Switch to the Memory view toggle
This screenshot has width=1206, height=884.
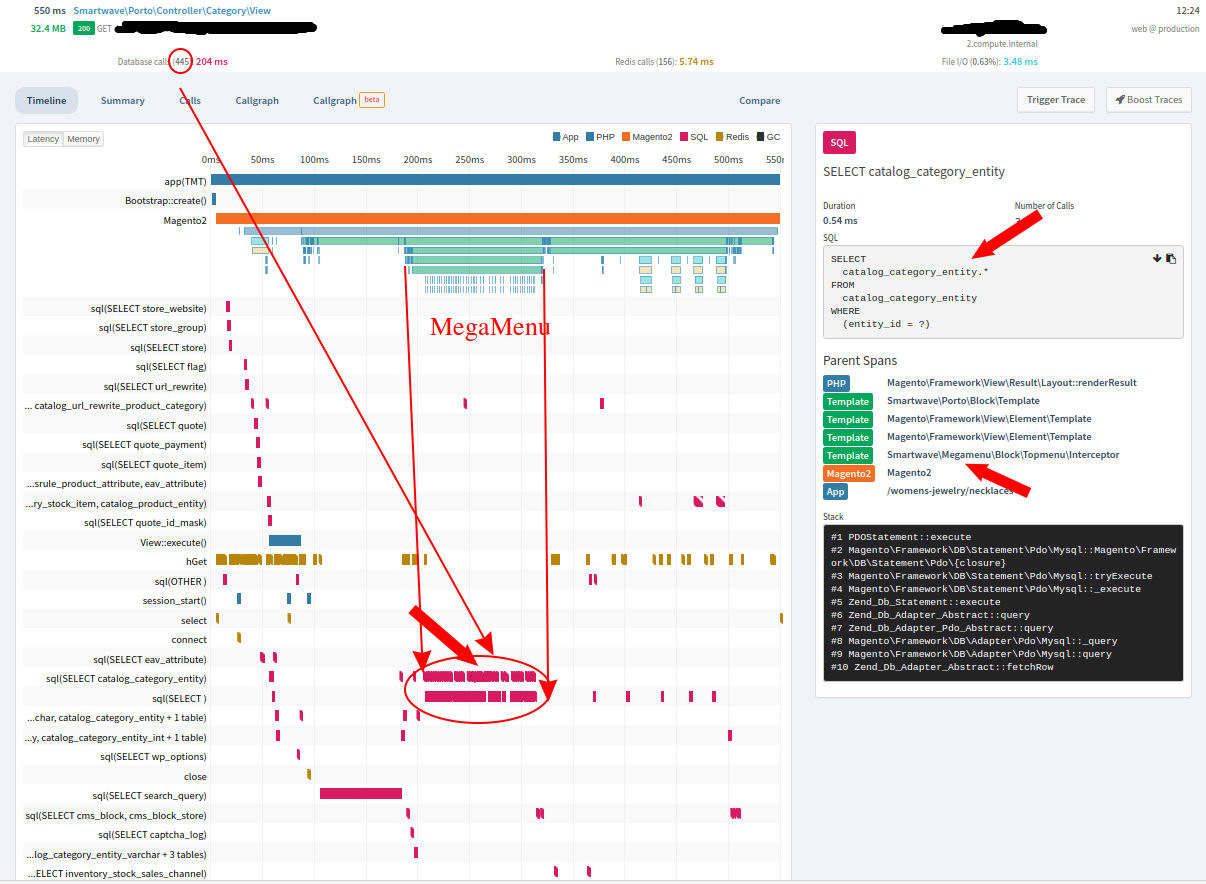[x=83, y=139]
